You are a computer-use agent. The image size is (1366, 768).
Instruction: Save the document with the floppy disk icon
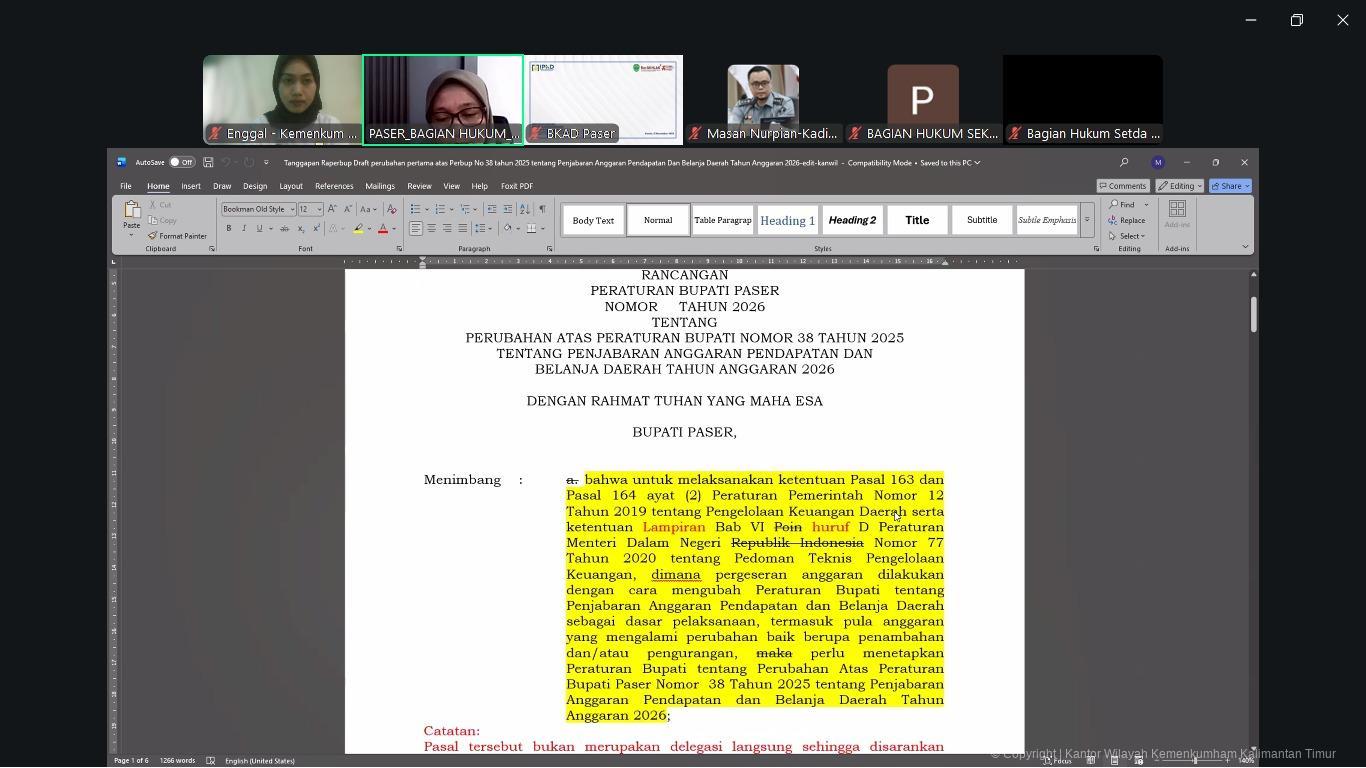[208, 162]
